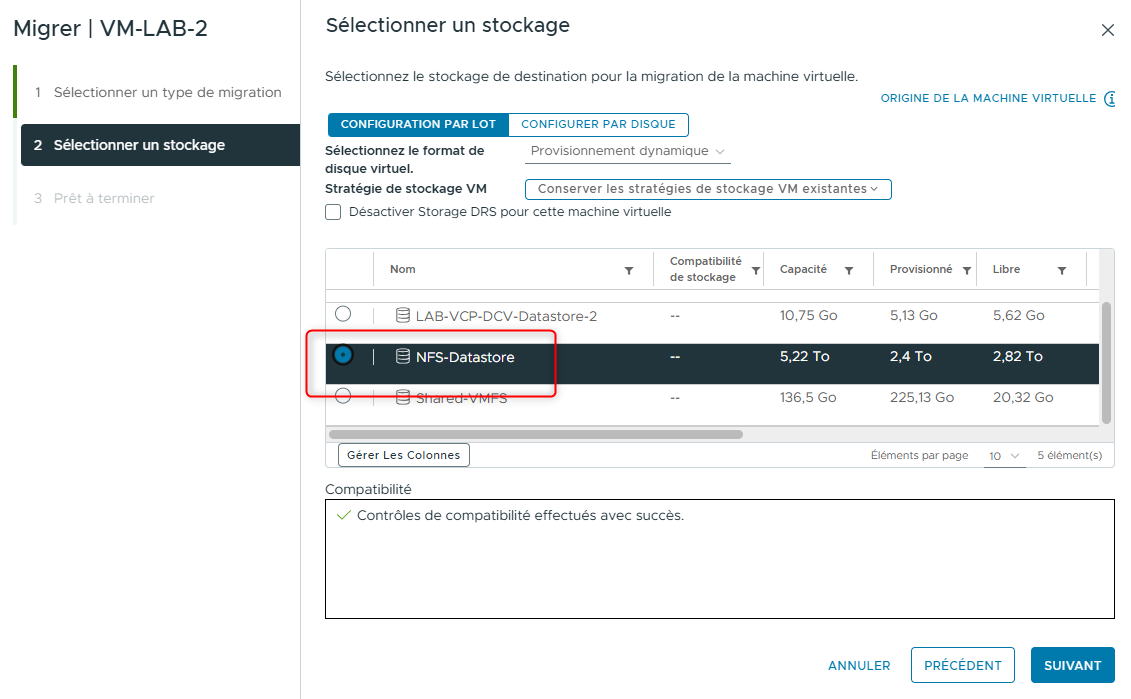Click the filter icon for Provisionné column
Screen dimensions: 1131x699
tap(966, 269)
